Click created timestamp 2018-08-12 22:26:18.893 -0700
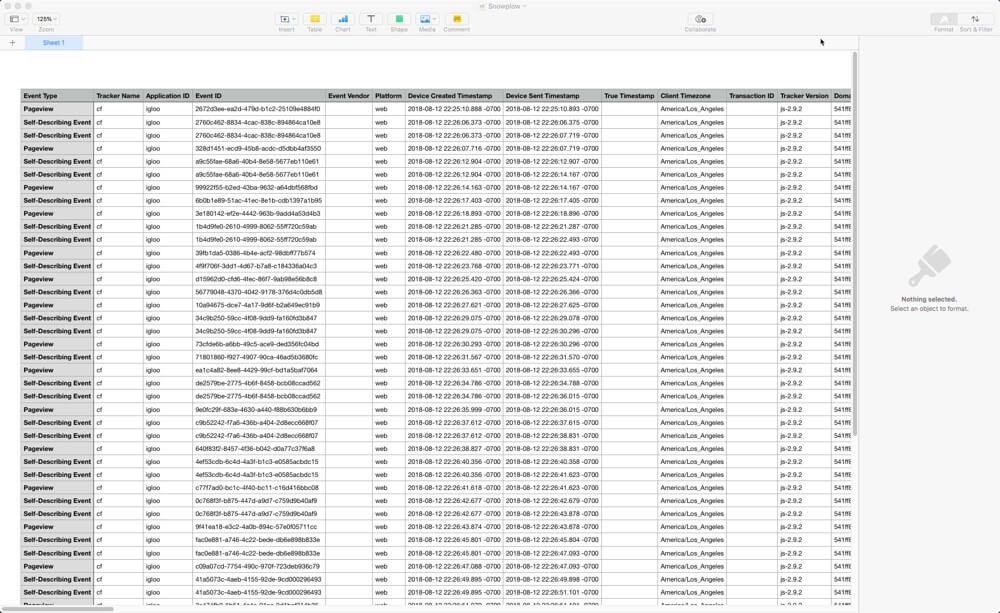 click(x=454, y=214)
